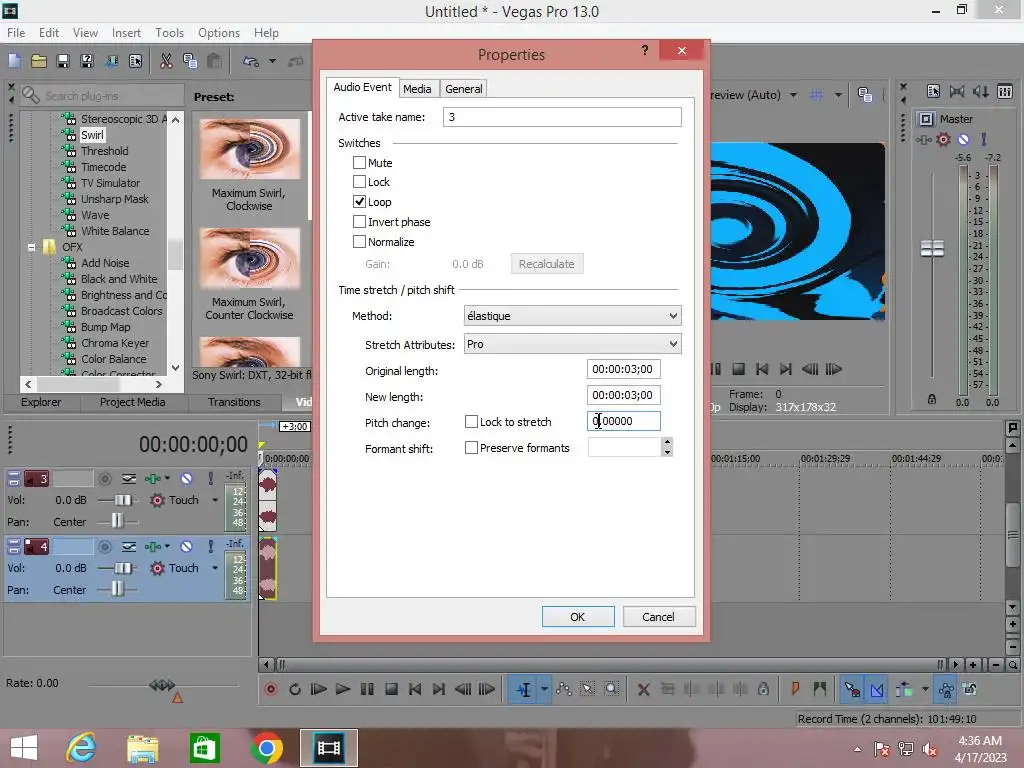The width and height of the screenshot is (1024, 768).
Task: Click Cancel in Properties dialog
Action: 658,616
